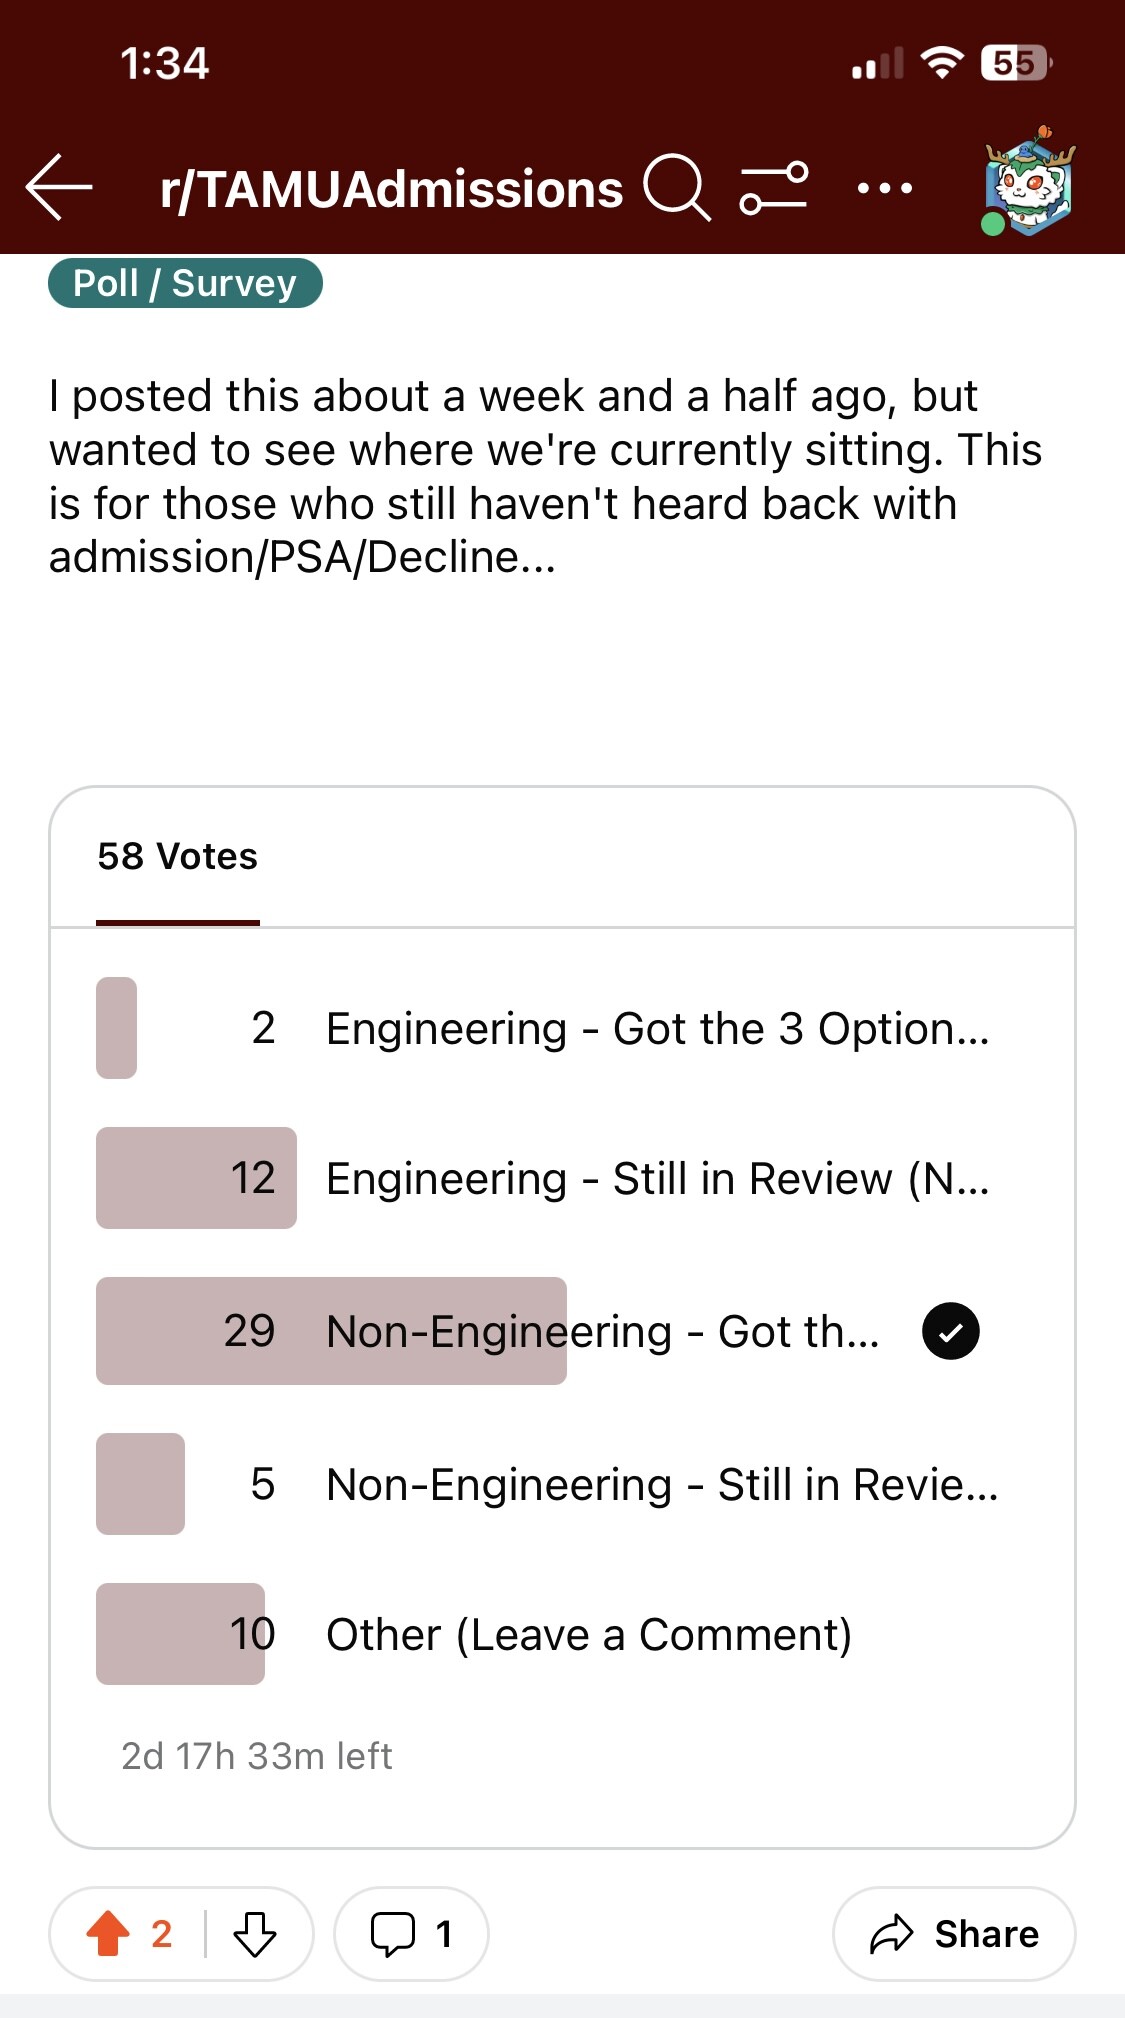Downvote the post

(255, 1933)
